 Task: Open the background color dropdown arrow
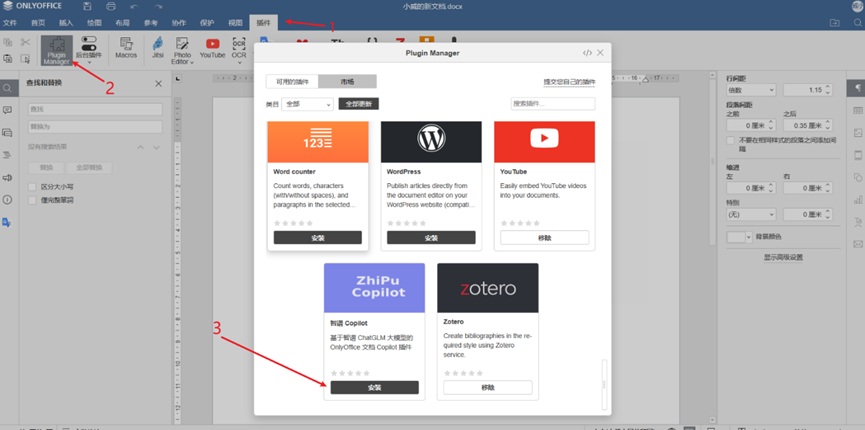point(749,237)
